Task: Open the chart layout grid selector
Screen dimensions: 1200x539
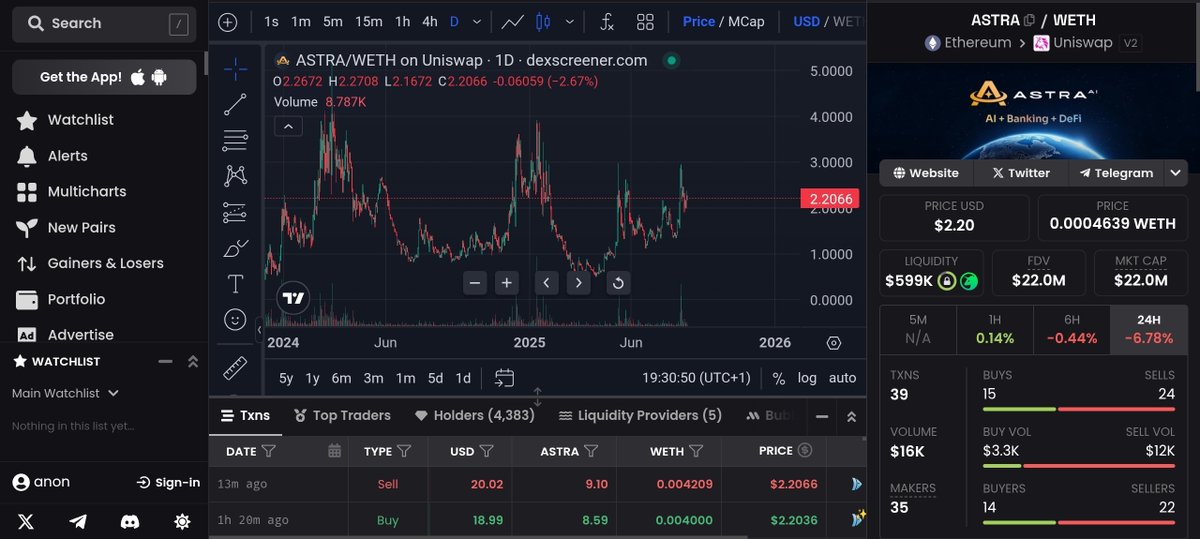Action: click(x=645, y=22)
